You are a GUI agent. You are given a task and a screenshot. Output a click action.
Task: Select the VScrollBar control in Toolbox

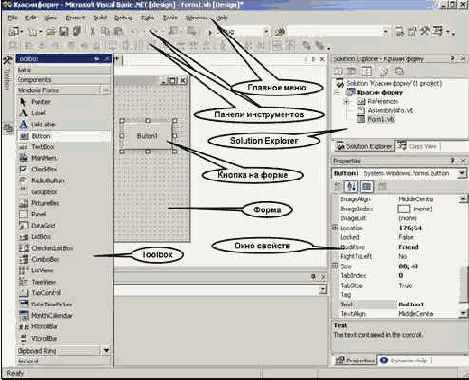tap(64, 339)
